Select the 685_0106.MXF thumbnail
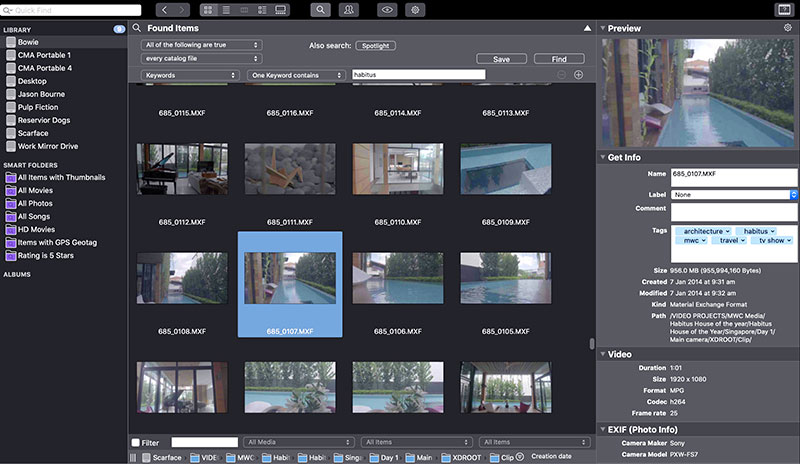Image resolution: width=800 pixels, height=464 pixels. tap(398, 278)
